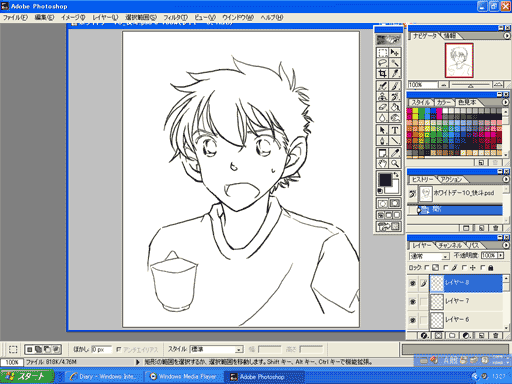Enable lock transparent pixels checkbox
This screenshot has height=384, width=512.
coord(427,267)
